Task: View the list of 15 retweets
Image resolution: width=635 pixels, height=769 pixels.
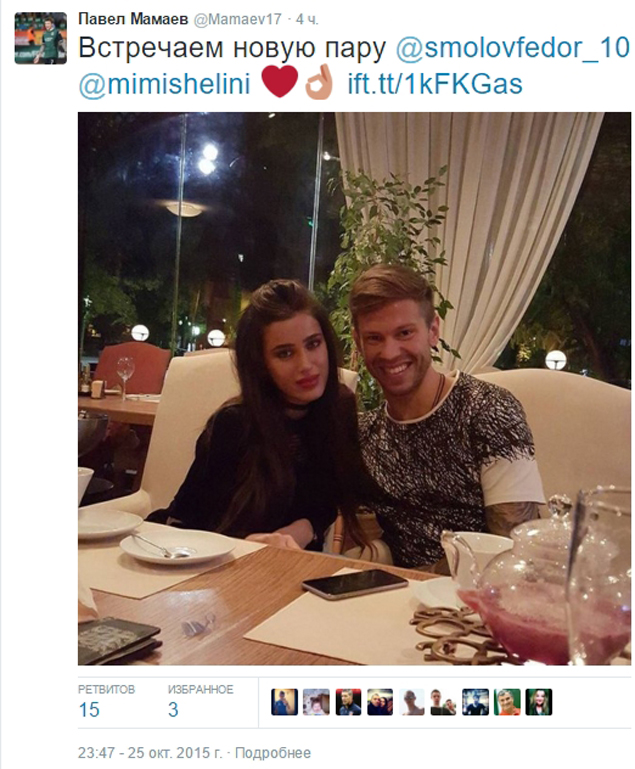Action: [x=106, y=701]
